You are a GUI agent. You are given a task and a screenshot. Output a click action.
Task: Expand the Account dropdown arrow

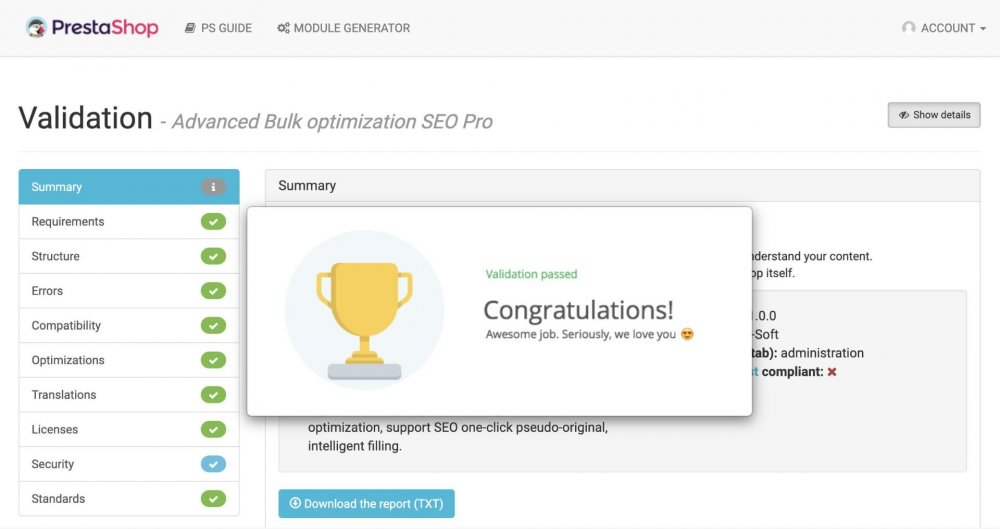[983, 29]
